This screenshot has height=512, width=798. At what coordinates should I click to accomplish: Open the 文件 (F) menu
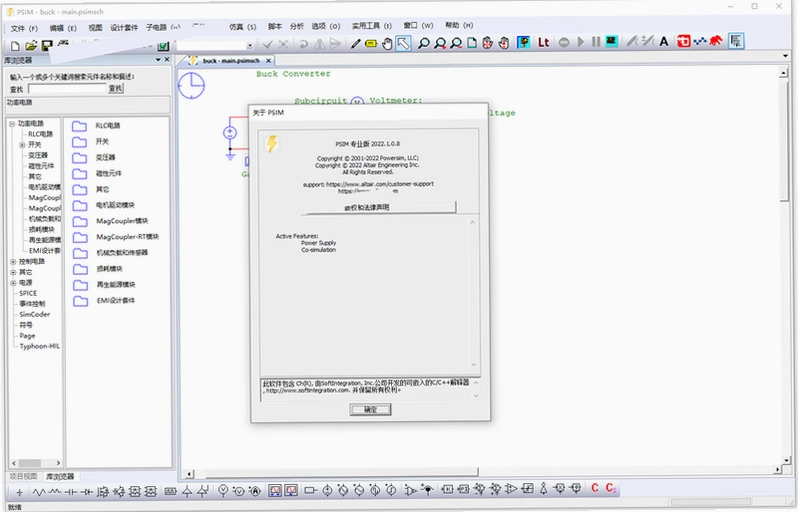click(x=24, y=29)
